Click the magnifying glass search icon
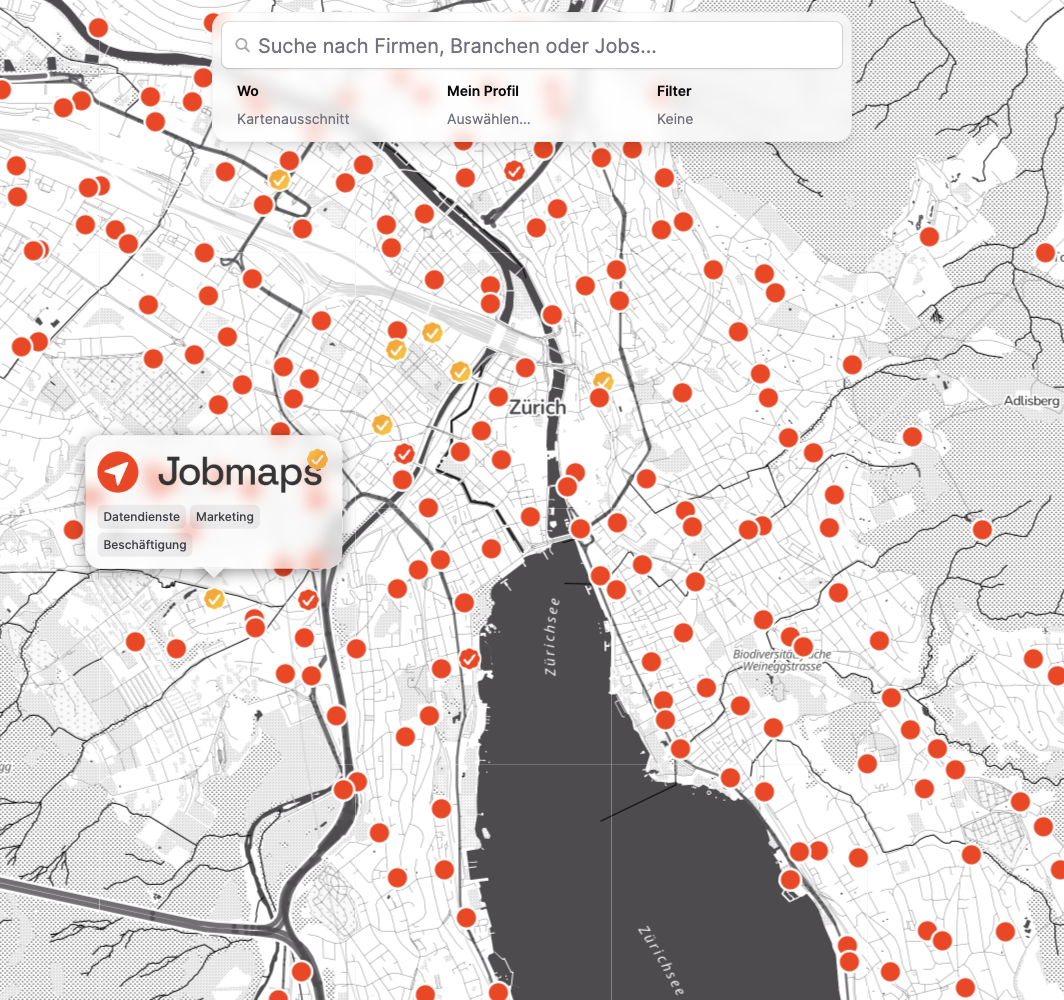This screenshot has height=1000, width=1064. pyautogui.click(x=242, y=46)
